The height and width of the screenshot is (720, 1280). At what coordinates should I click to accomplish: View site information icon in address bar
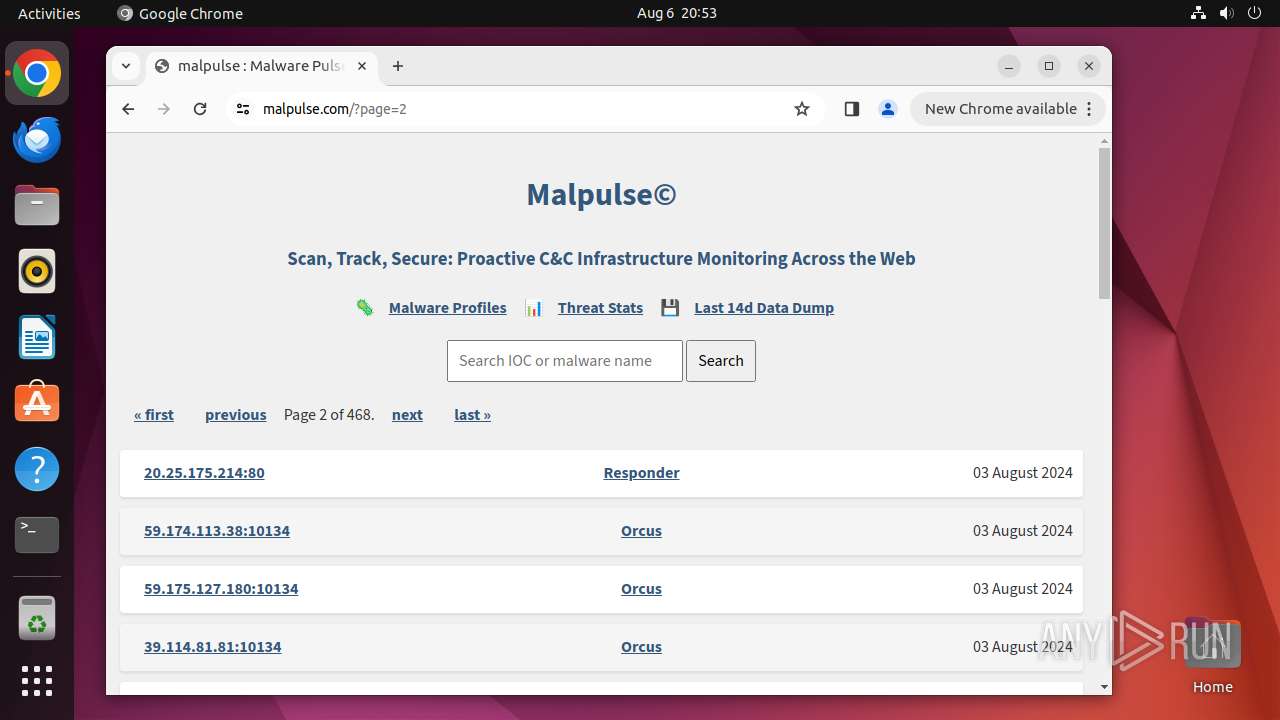tap(243, 109)
